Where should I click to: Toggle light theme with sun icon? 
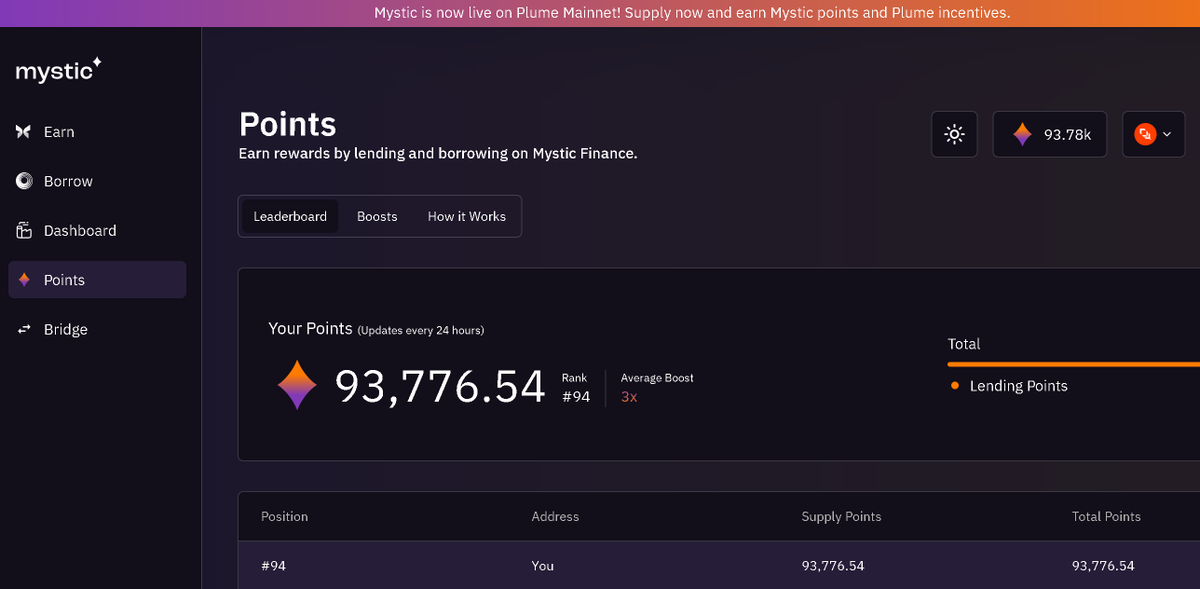tap(954, 134)
